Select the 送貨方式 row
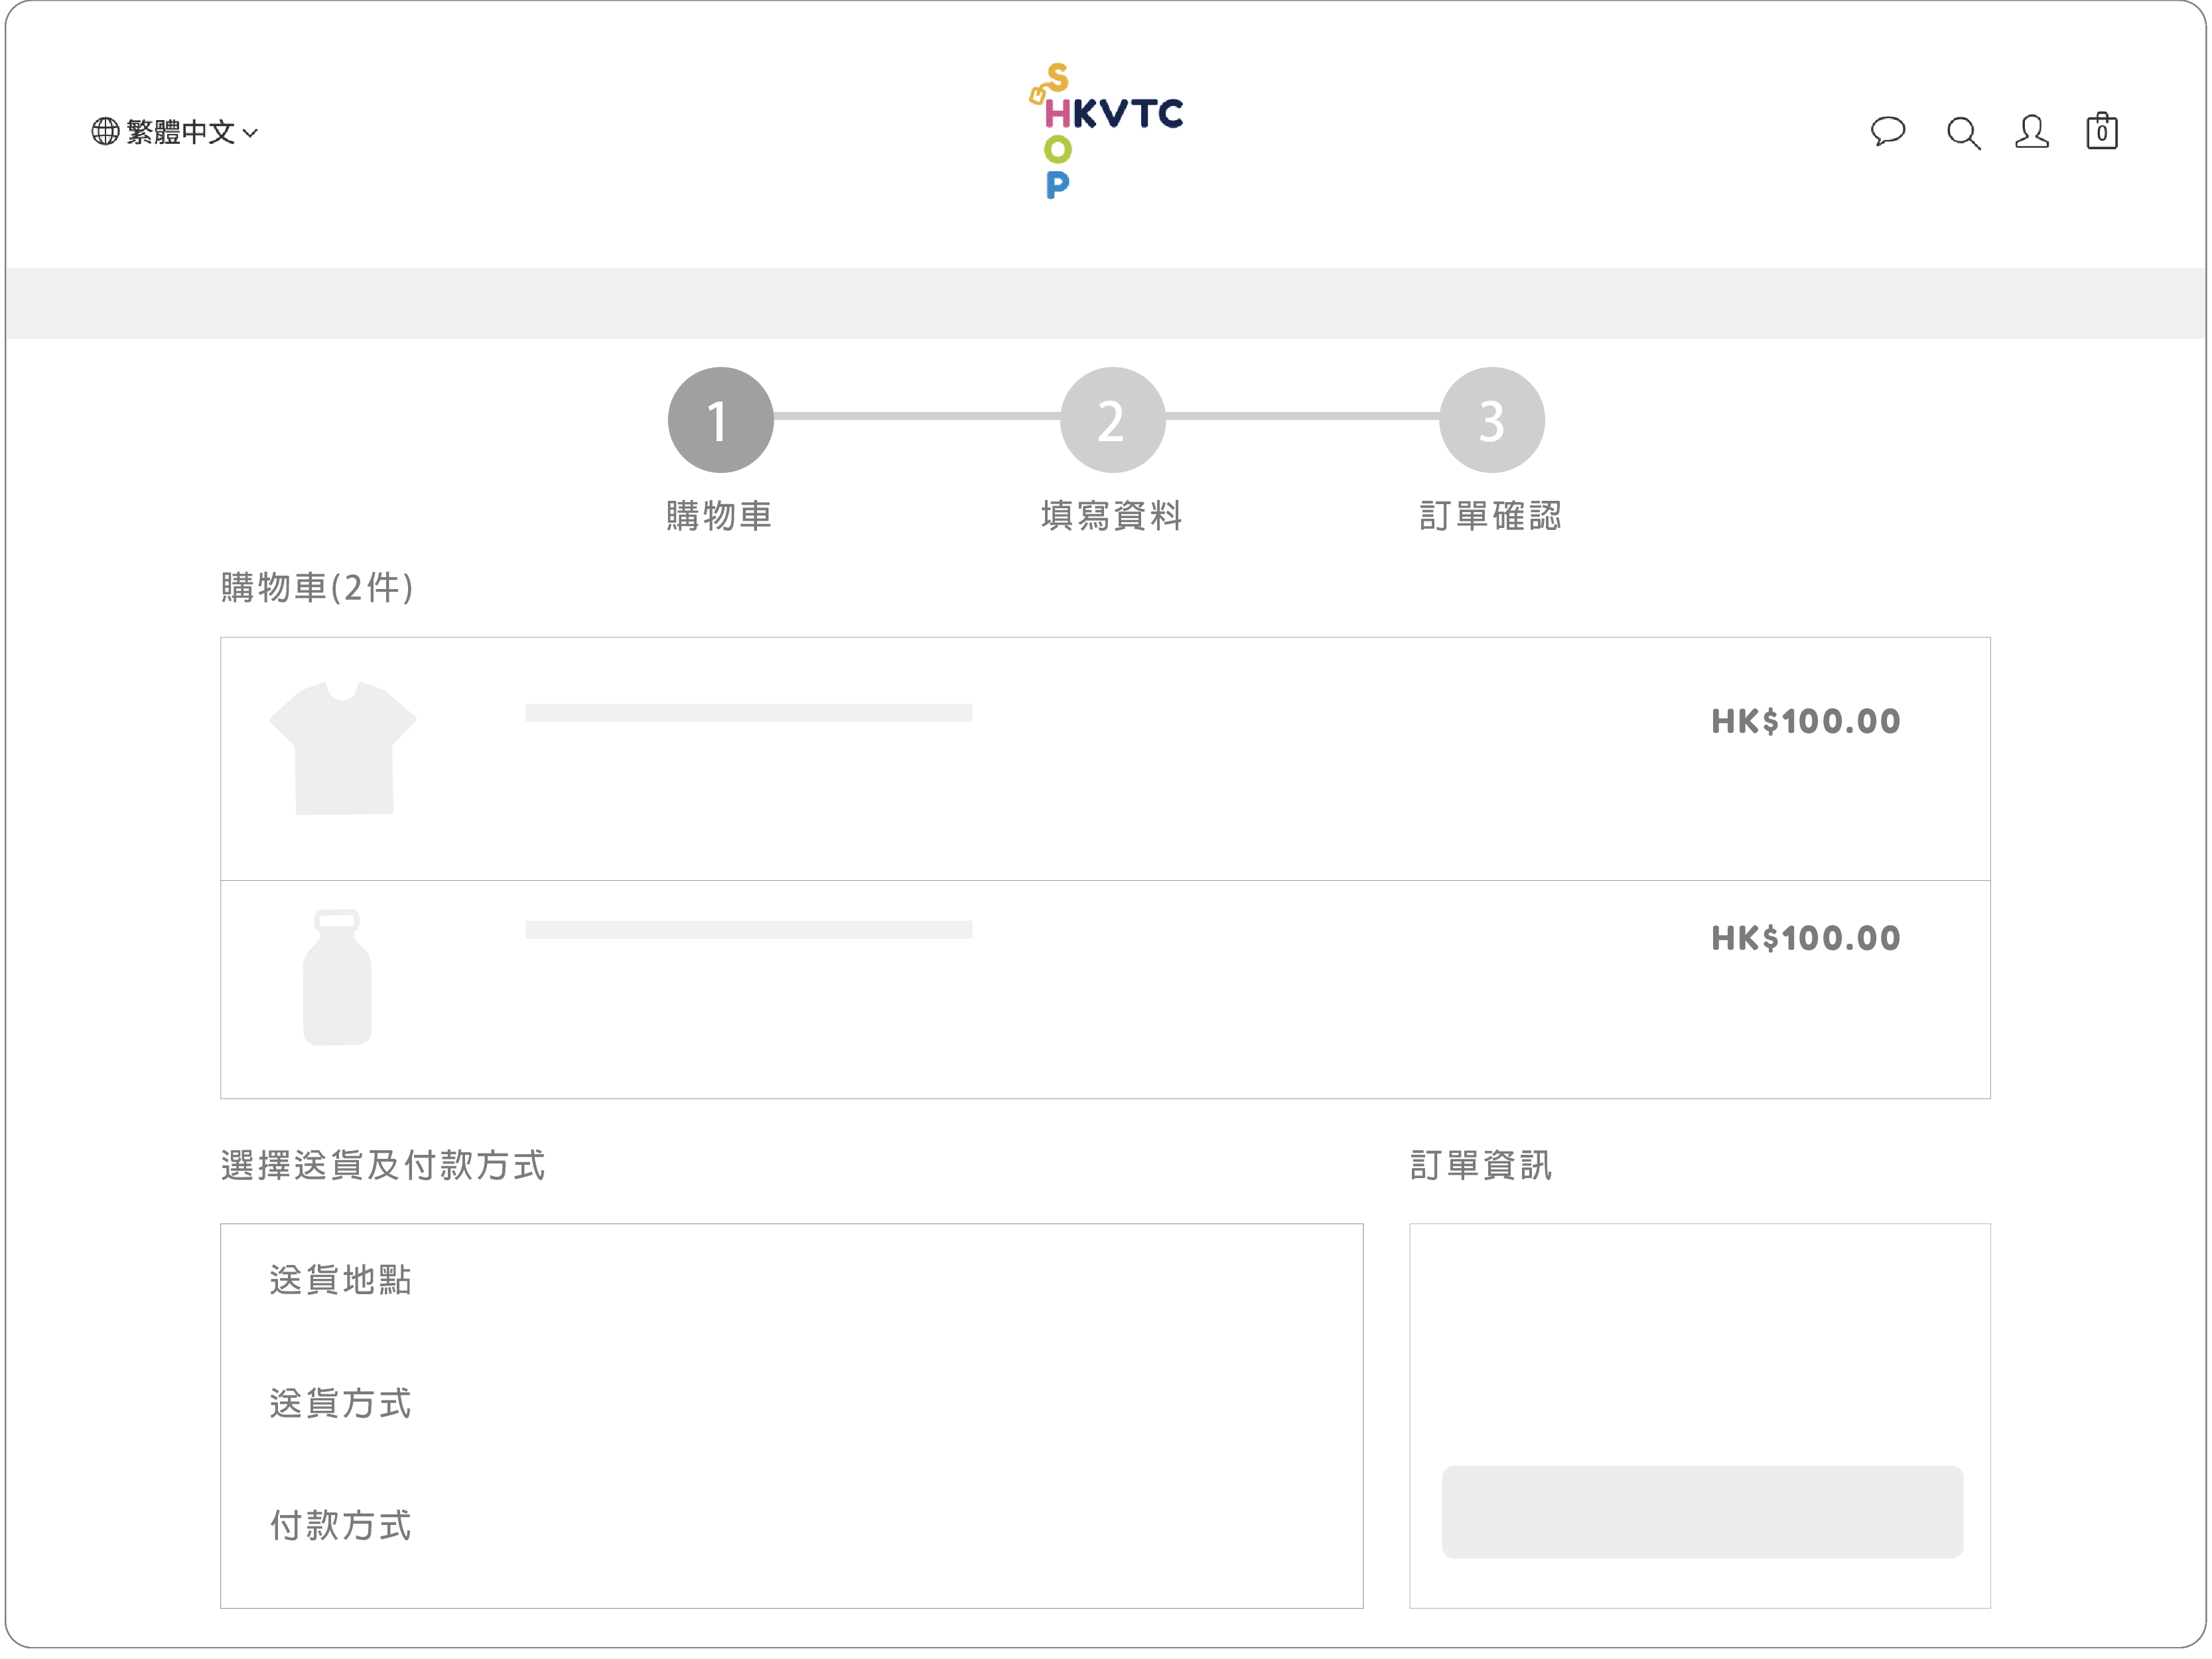Screen dimensions: 2212x1659 pos(341,1403)
